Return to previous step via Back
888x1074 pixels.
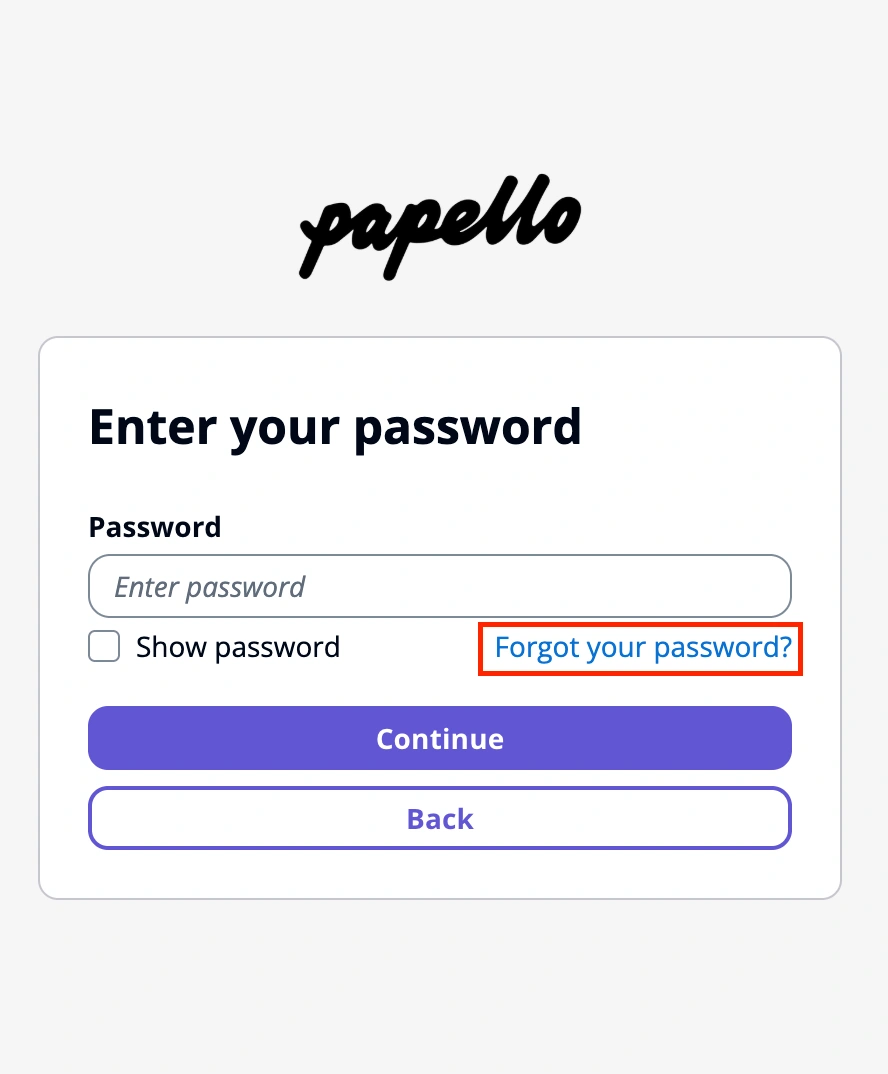[440, 818]
